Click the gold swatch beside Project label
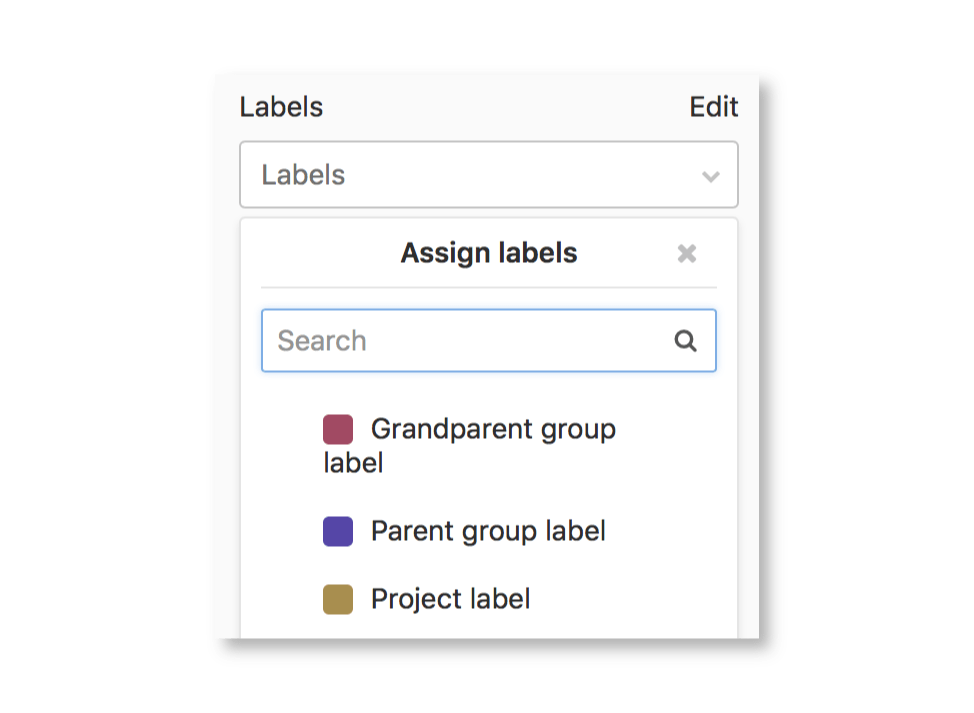The image size is (974, 713). [x=337, y=598]
